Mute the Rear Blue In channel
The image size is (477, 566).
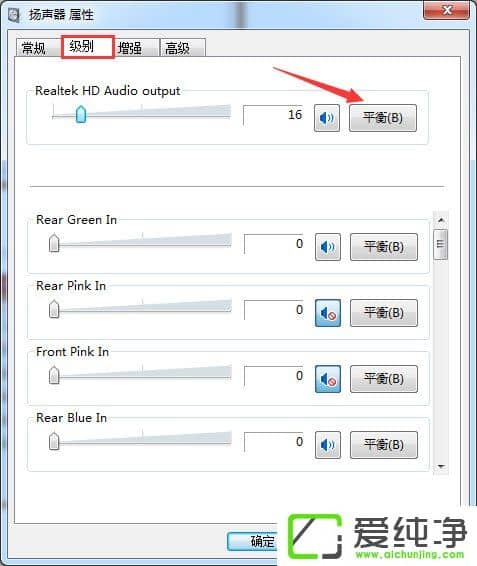point(328,445)
